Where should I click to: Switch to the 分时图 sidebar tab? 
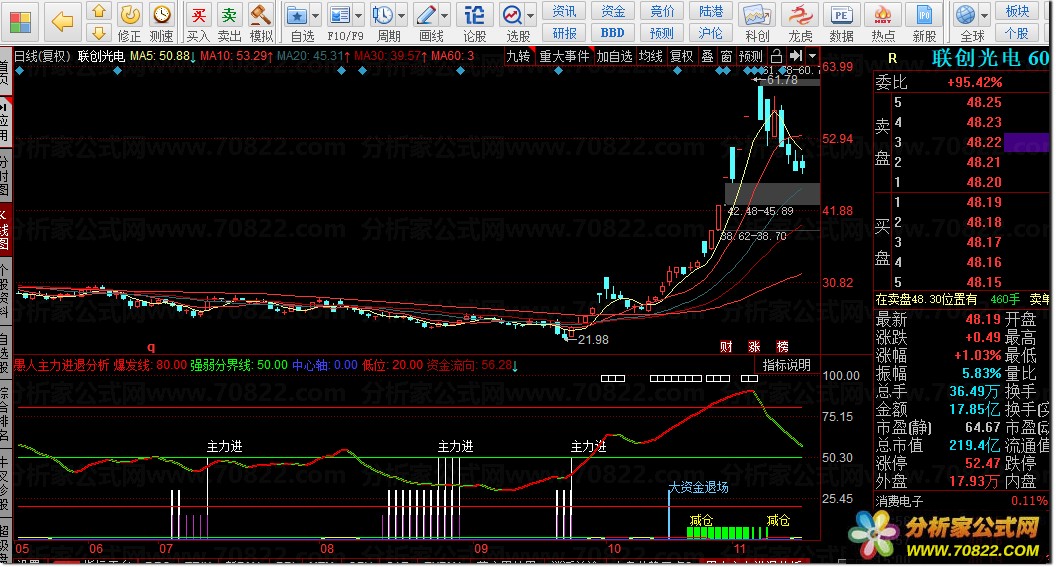5,176
